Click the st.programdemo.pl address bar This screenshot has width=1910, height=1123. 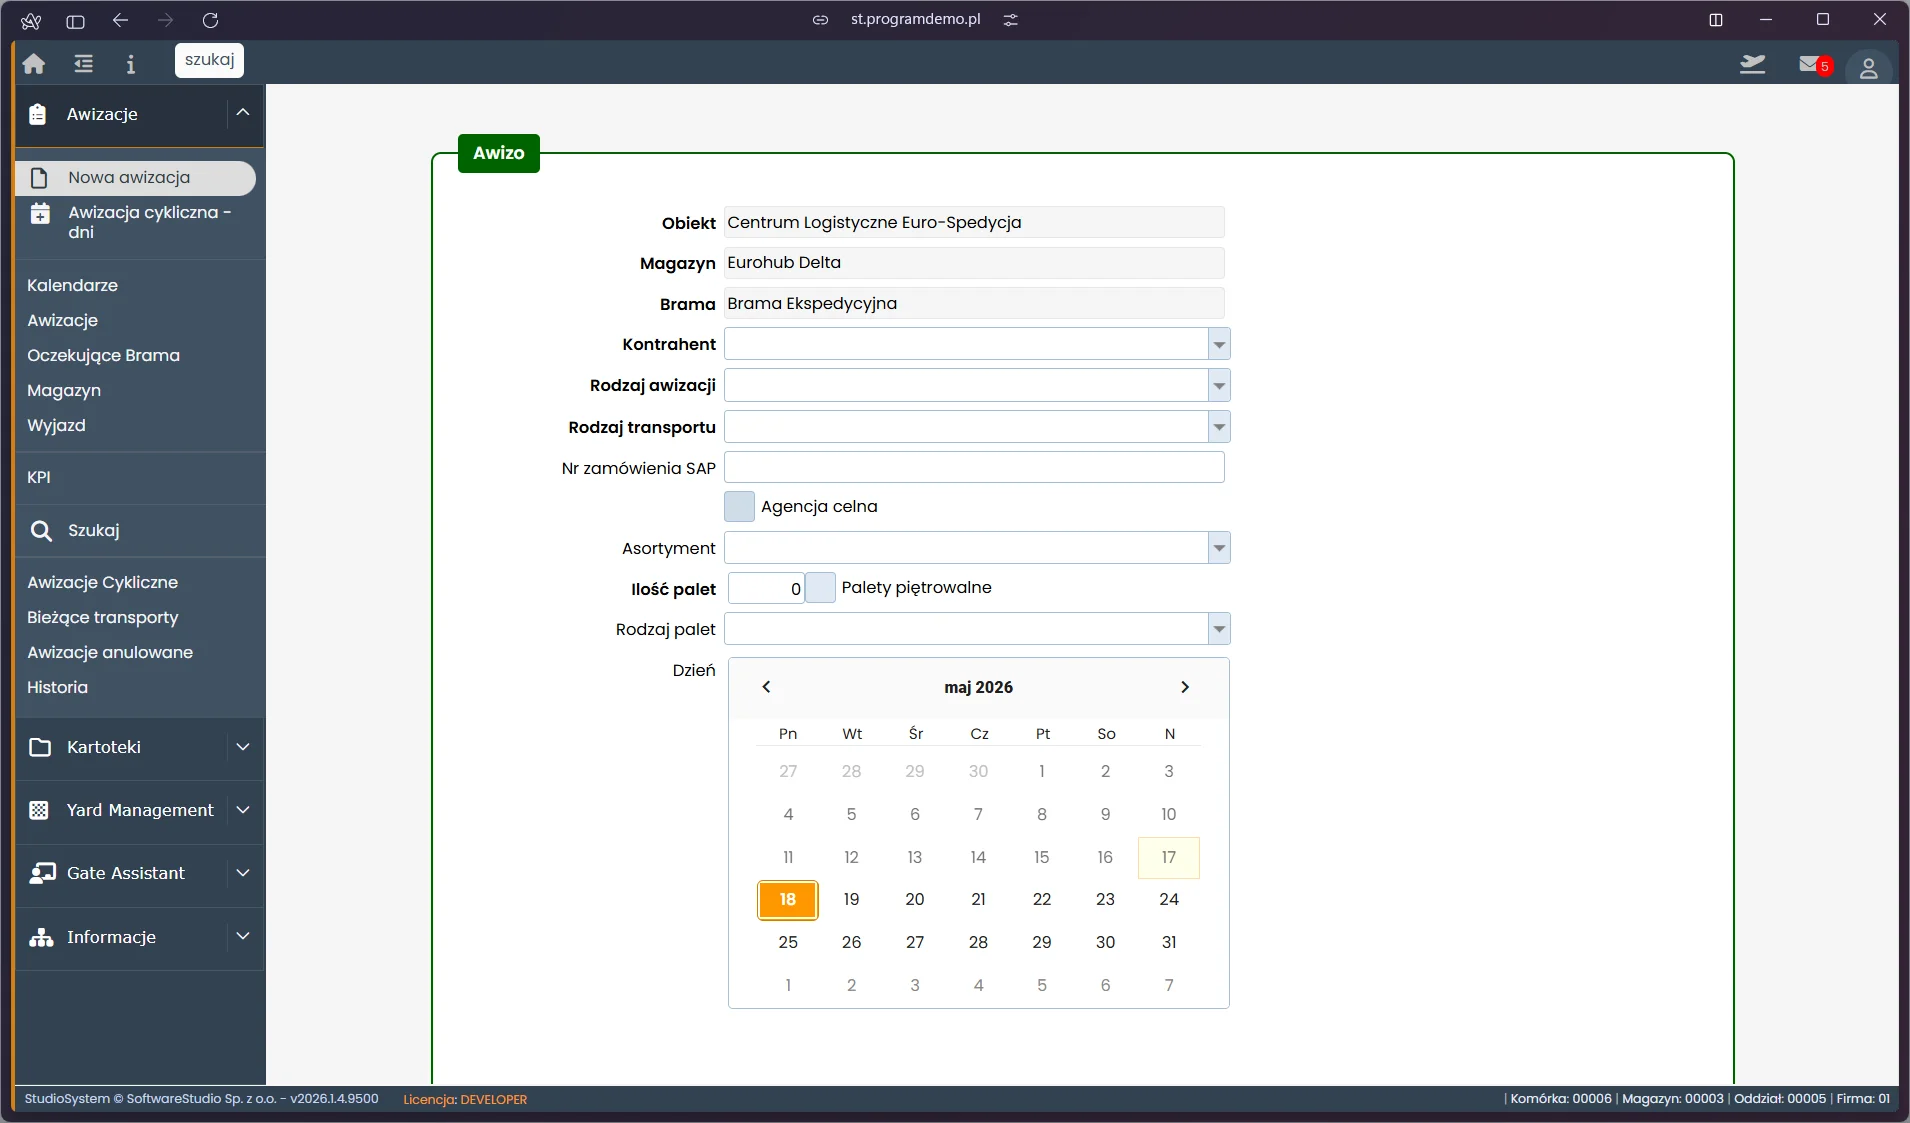click(x=915, y=20)
